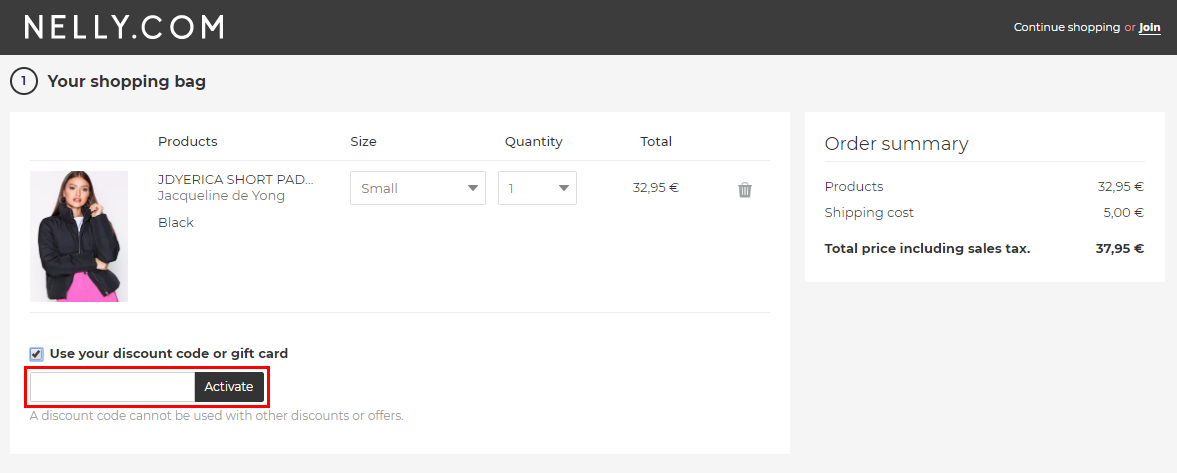Click the Quantity column header
Viewport: 1177px width, 473px height.
[x=533, y=141]
